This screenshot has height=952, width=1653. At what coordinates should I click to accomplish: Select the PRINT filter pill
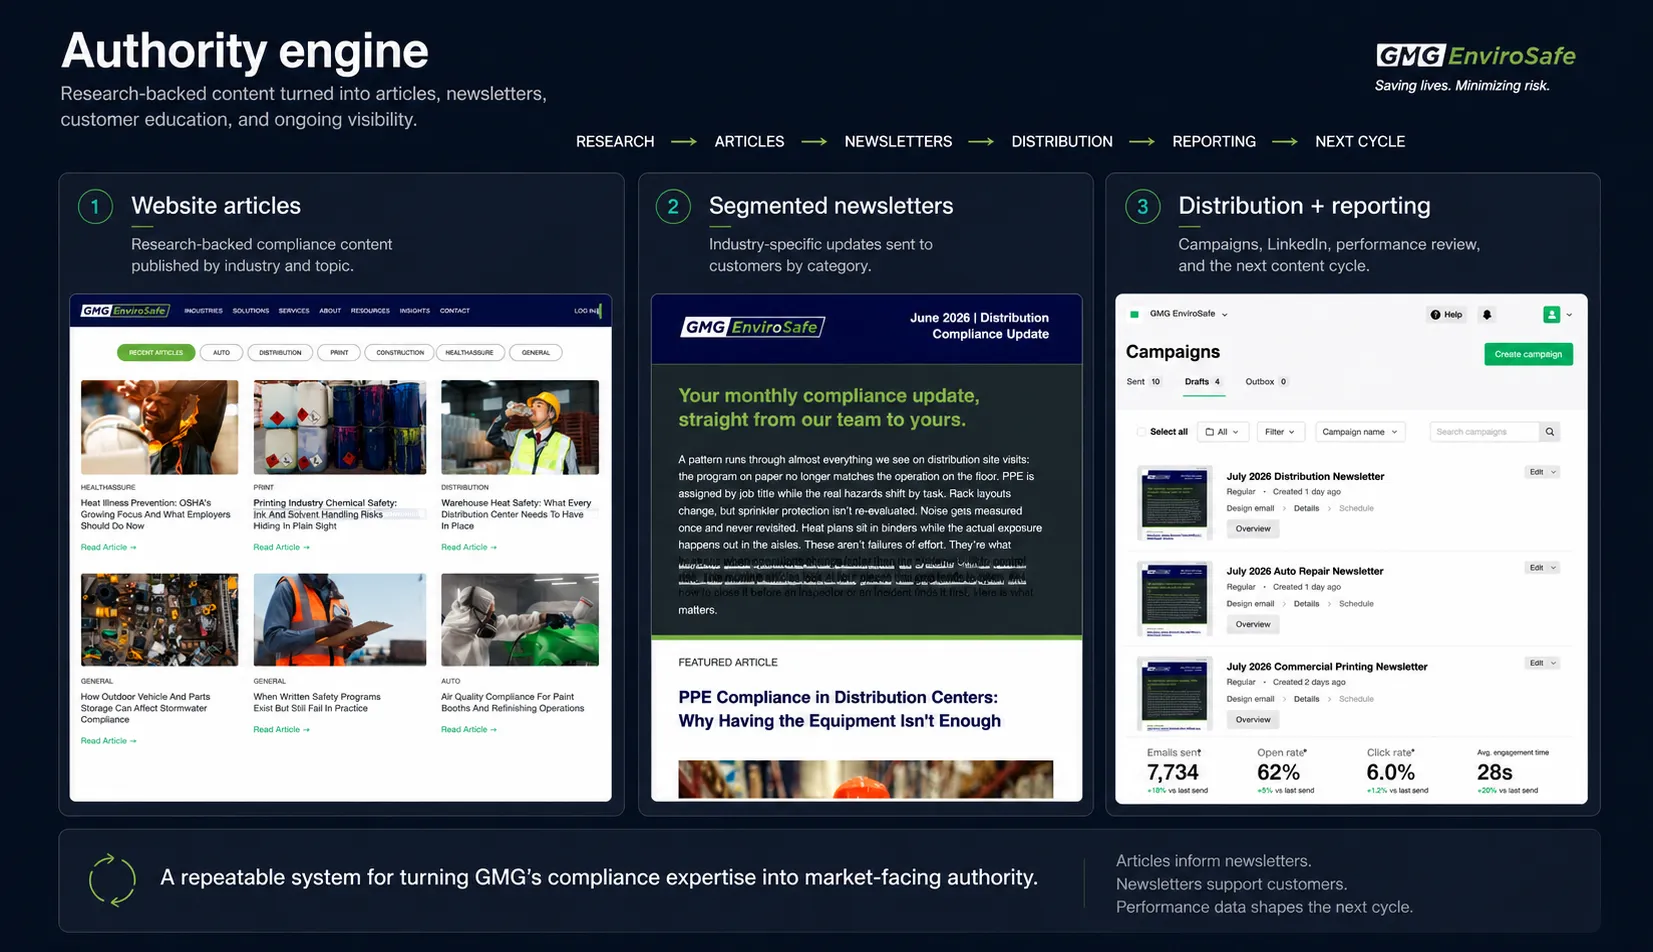click(339, 352)
